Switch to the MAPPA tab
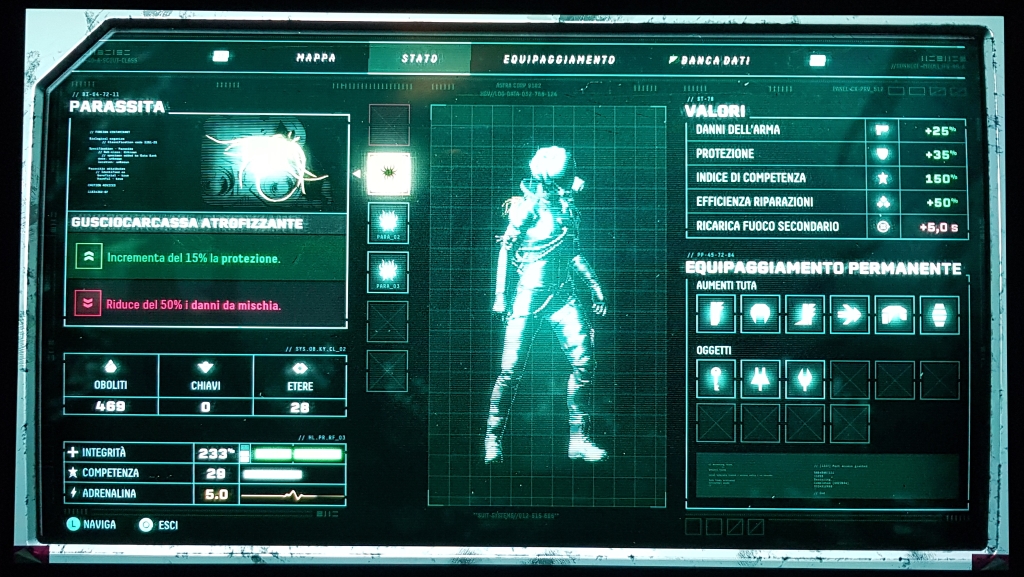The image size is (1024, 577). pos(316,57)
